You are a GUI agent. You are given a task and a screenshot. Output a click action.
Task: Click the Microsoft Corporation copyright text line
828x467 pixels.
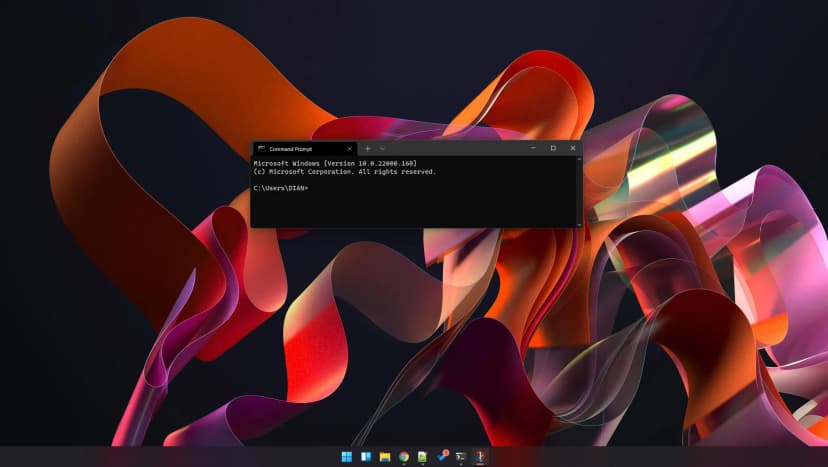(x=344, y=172)
